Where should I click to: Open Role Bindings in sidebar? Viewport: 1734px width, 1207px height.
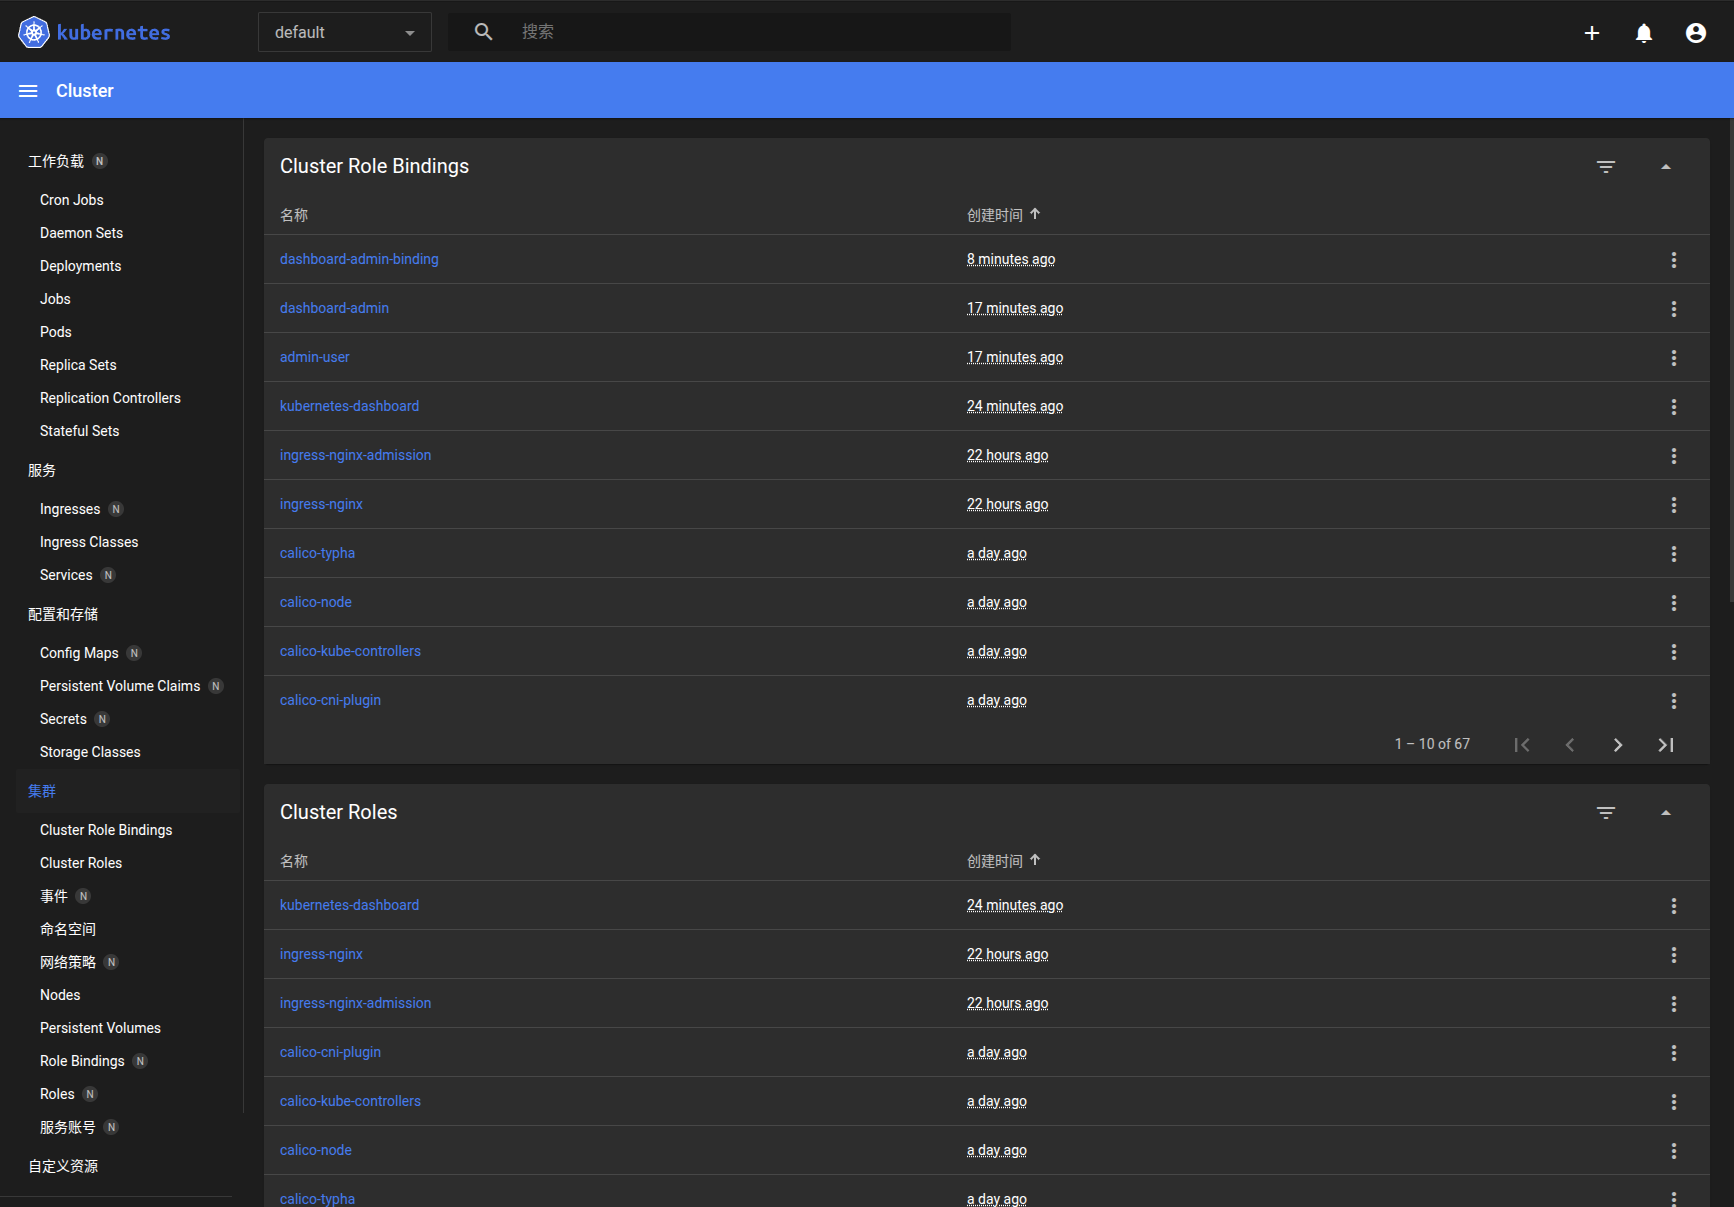pos(82,1061)
